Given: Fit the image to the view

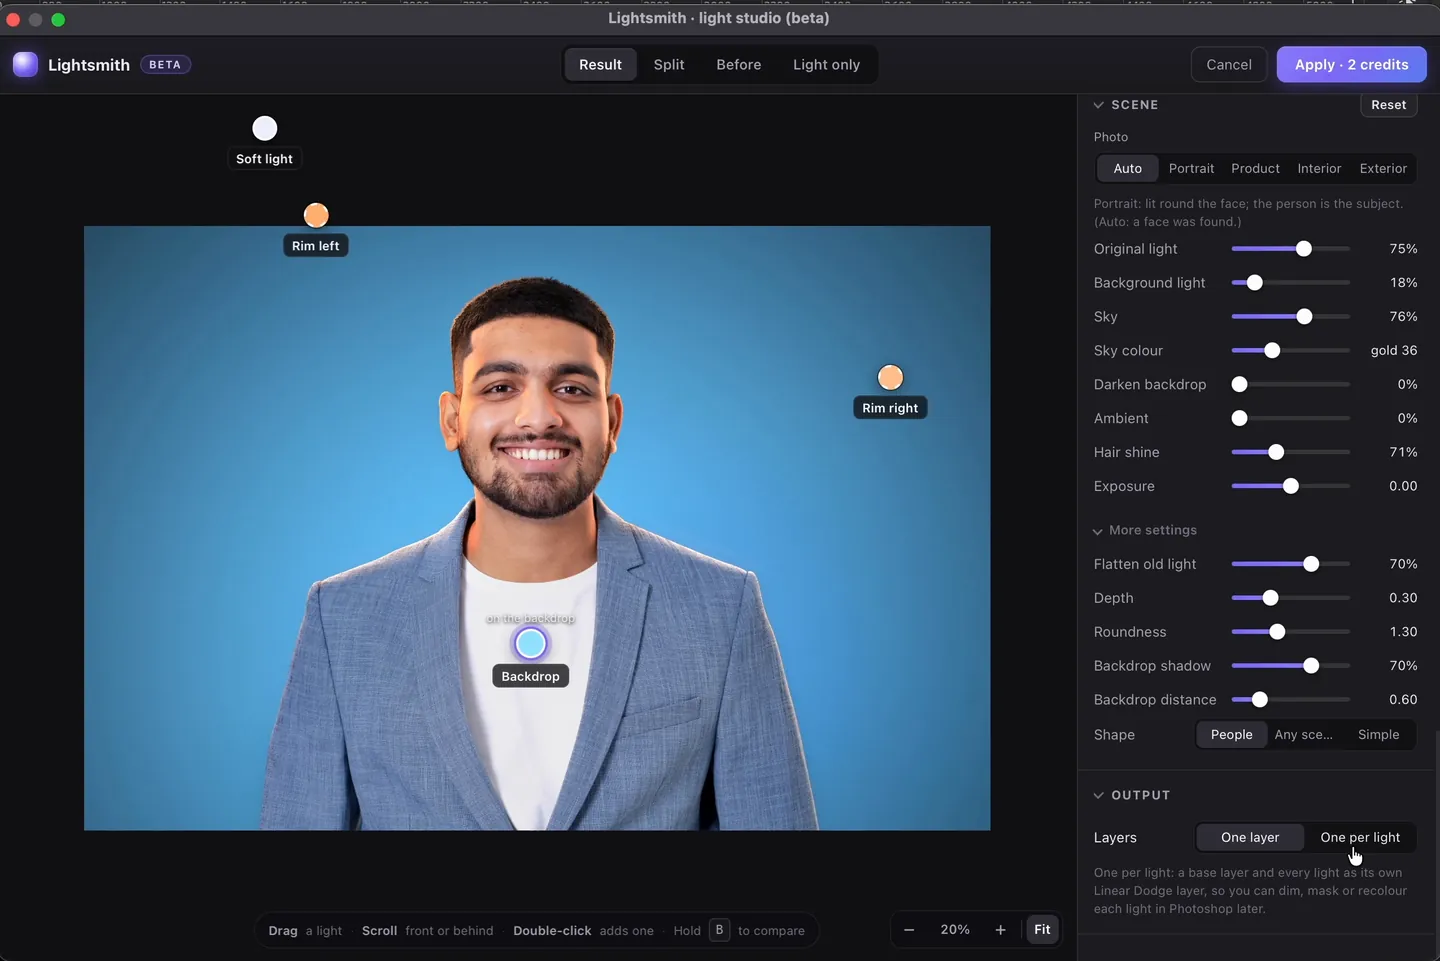Looking at the screenshot, I should pyautogui.click(x=1042, y=930).
